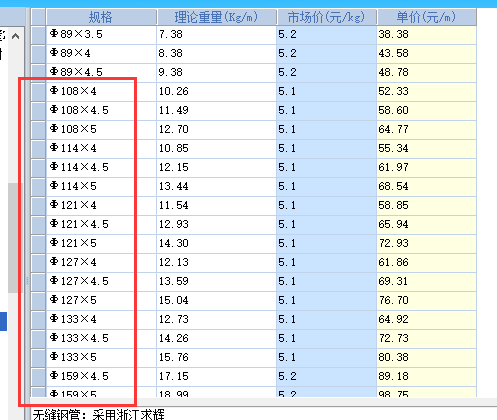This screenshot has height=420, width=497.
Task: Click unit price 68.54 cell
Action: pyautogui.click(x=427, y=186)
